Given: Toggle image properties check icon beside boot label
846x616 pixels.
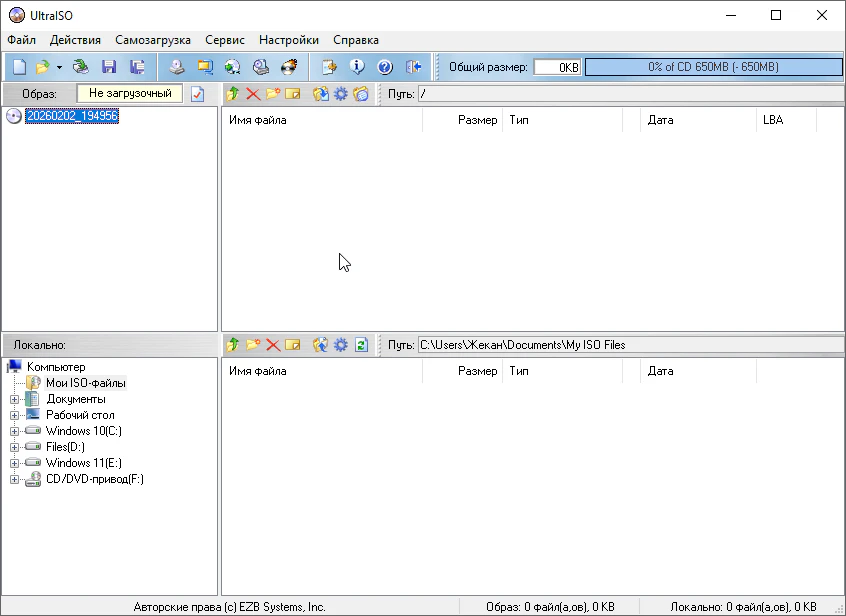Looking at the screenshot, I should pos(198,94).
